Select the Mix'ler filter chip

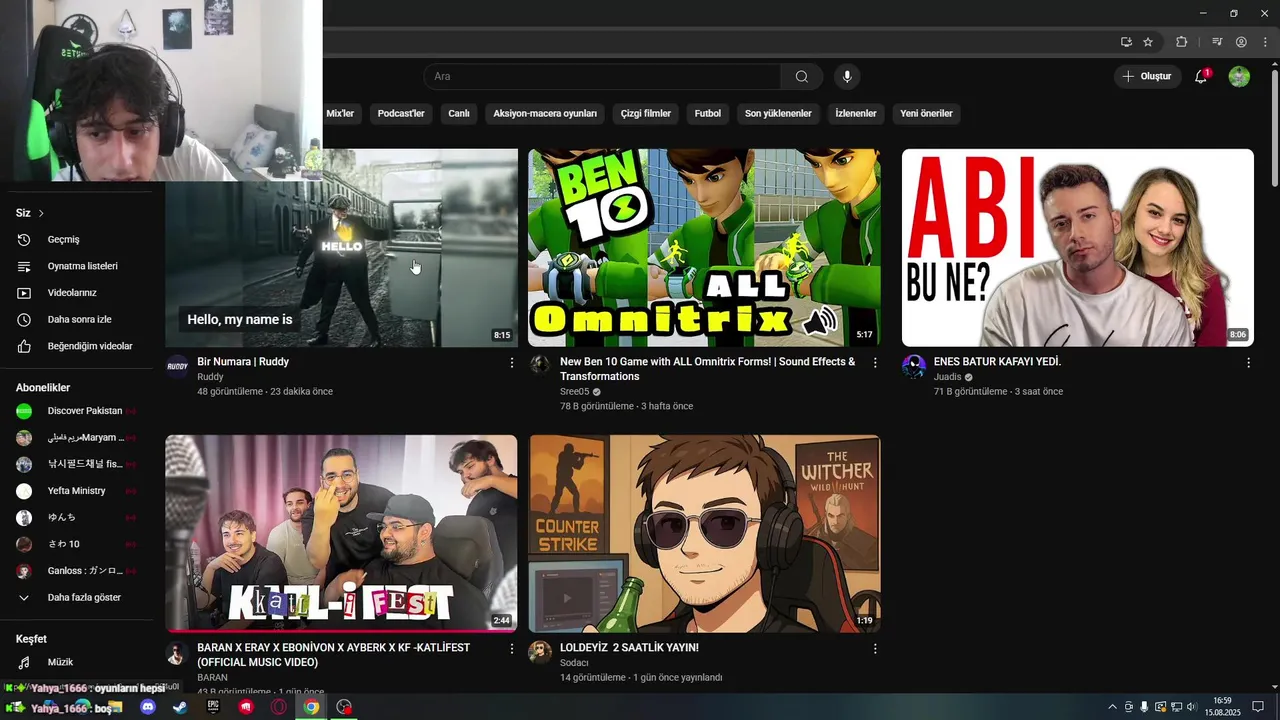pyautogui.click(x=340, y=113)
